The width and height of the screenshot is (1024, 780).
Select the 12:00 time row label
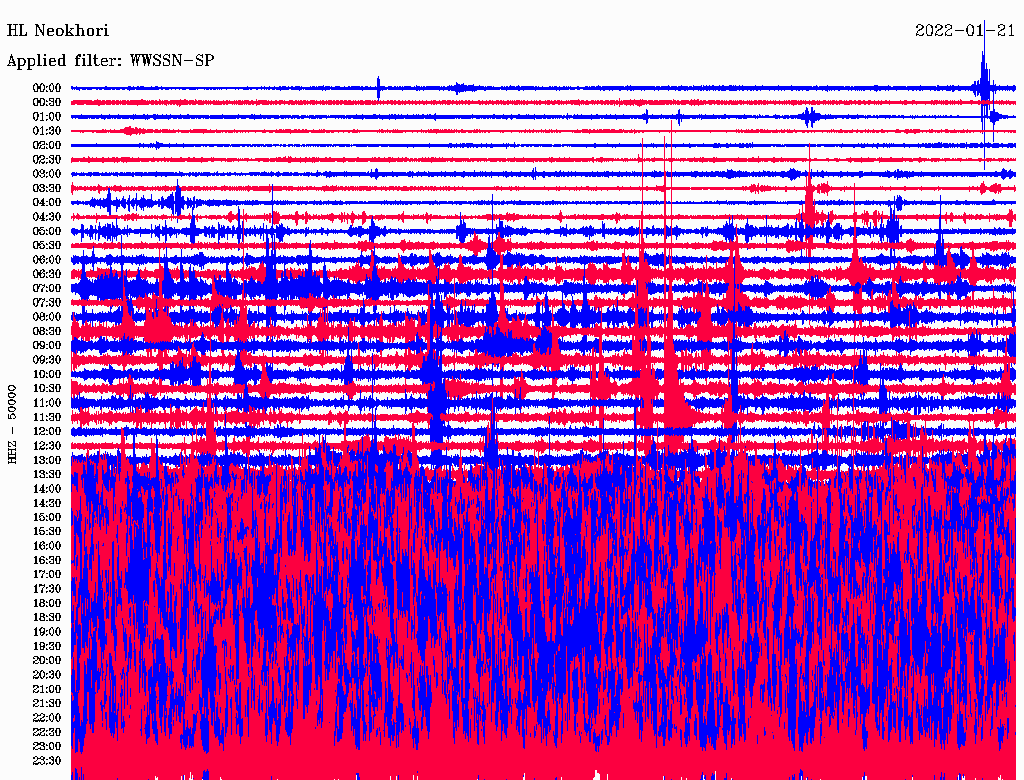[46, 431]
